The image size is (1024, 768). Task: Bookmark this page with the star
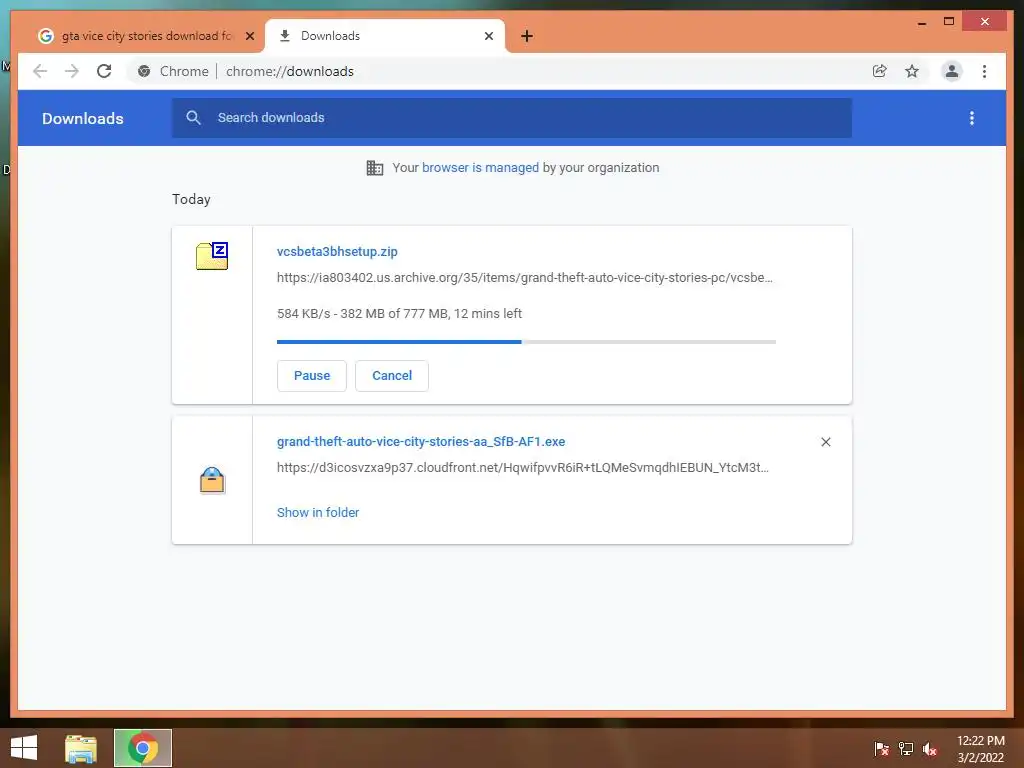click(x=912, y=71)
